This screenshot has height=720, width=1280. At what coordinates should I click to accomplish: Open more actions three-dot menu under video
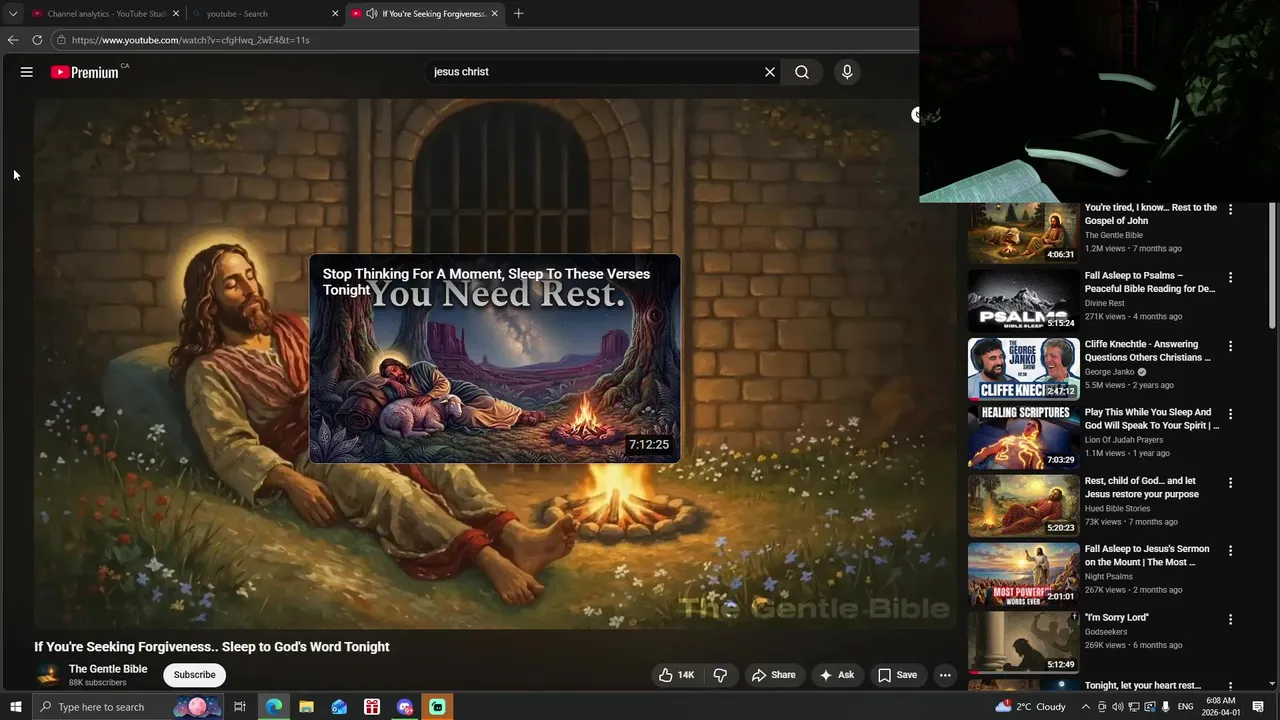click(945, 675)
